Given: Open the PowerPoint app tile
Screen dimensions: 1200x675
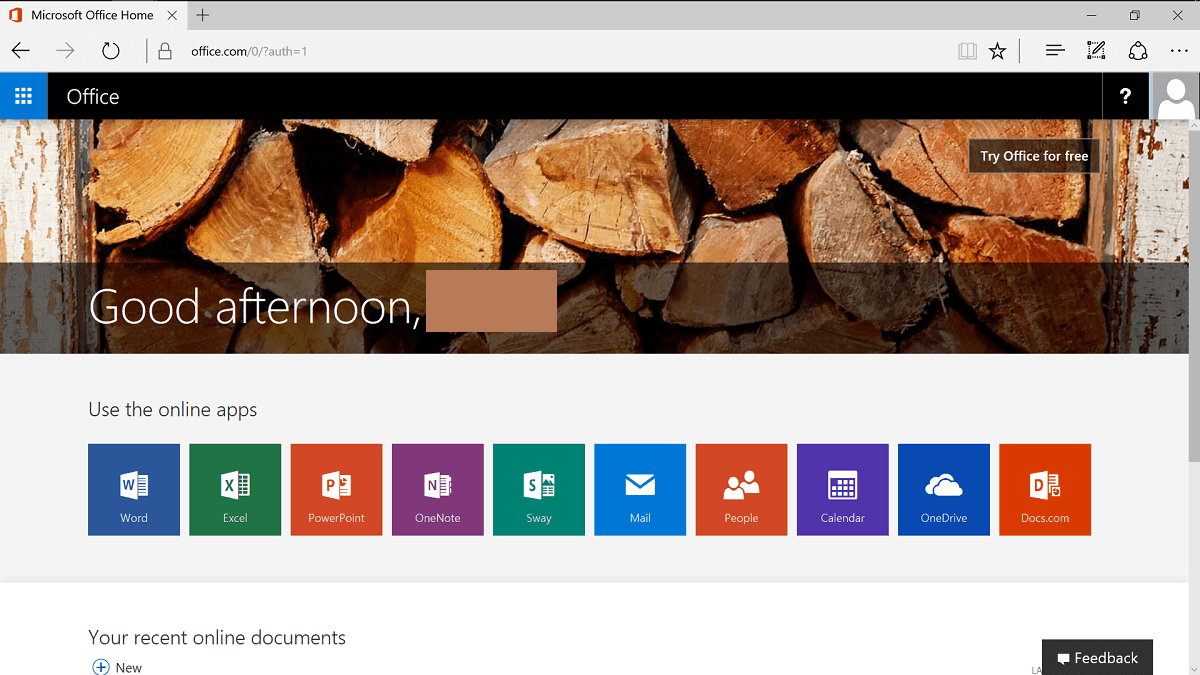Looking at the screenshot, I should pyautogui.click(x=336, y=490).
